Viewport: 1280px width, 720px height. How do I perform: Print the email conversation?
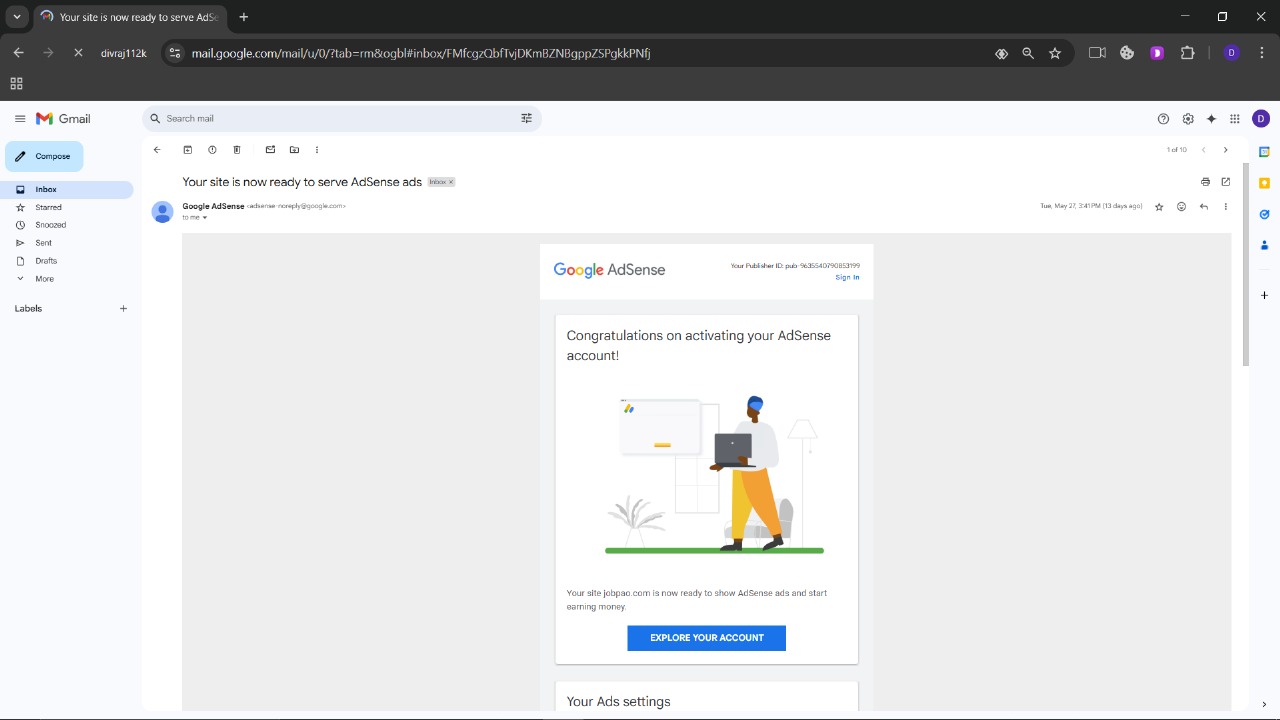pyautogui.click(x=1205, y=182)
